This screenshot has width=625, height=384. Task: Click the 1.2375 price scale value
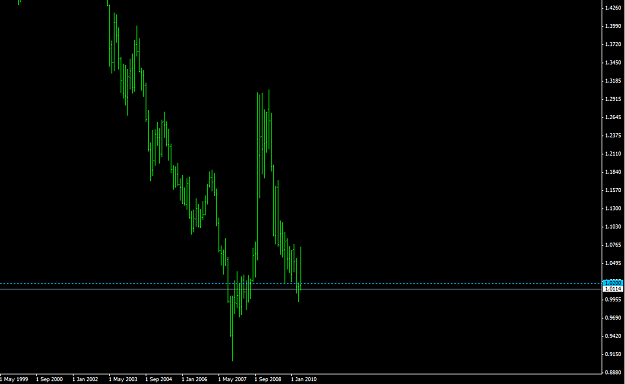[x=613, y=136]
